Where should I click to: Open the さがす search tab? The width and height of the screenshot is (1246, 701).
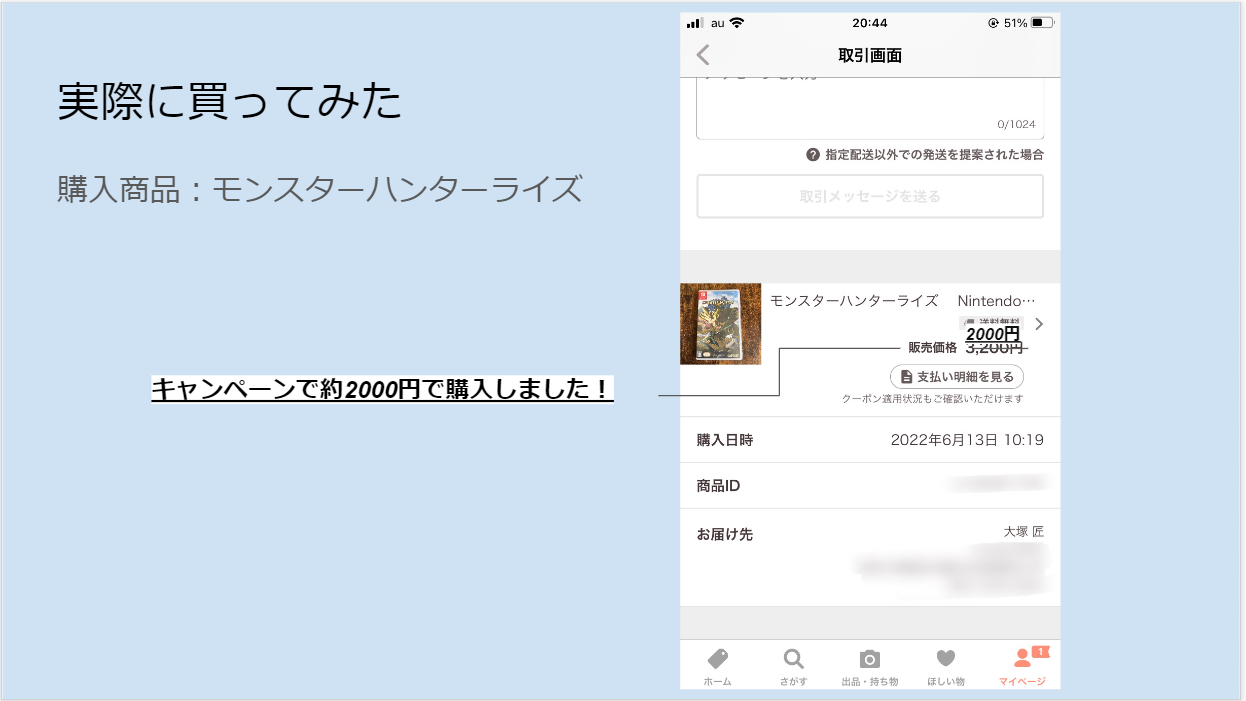point(793,667)
